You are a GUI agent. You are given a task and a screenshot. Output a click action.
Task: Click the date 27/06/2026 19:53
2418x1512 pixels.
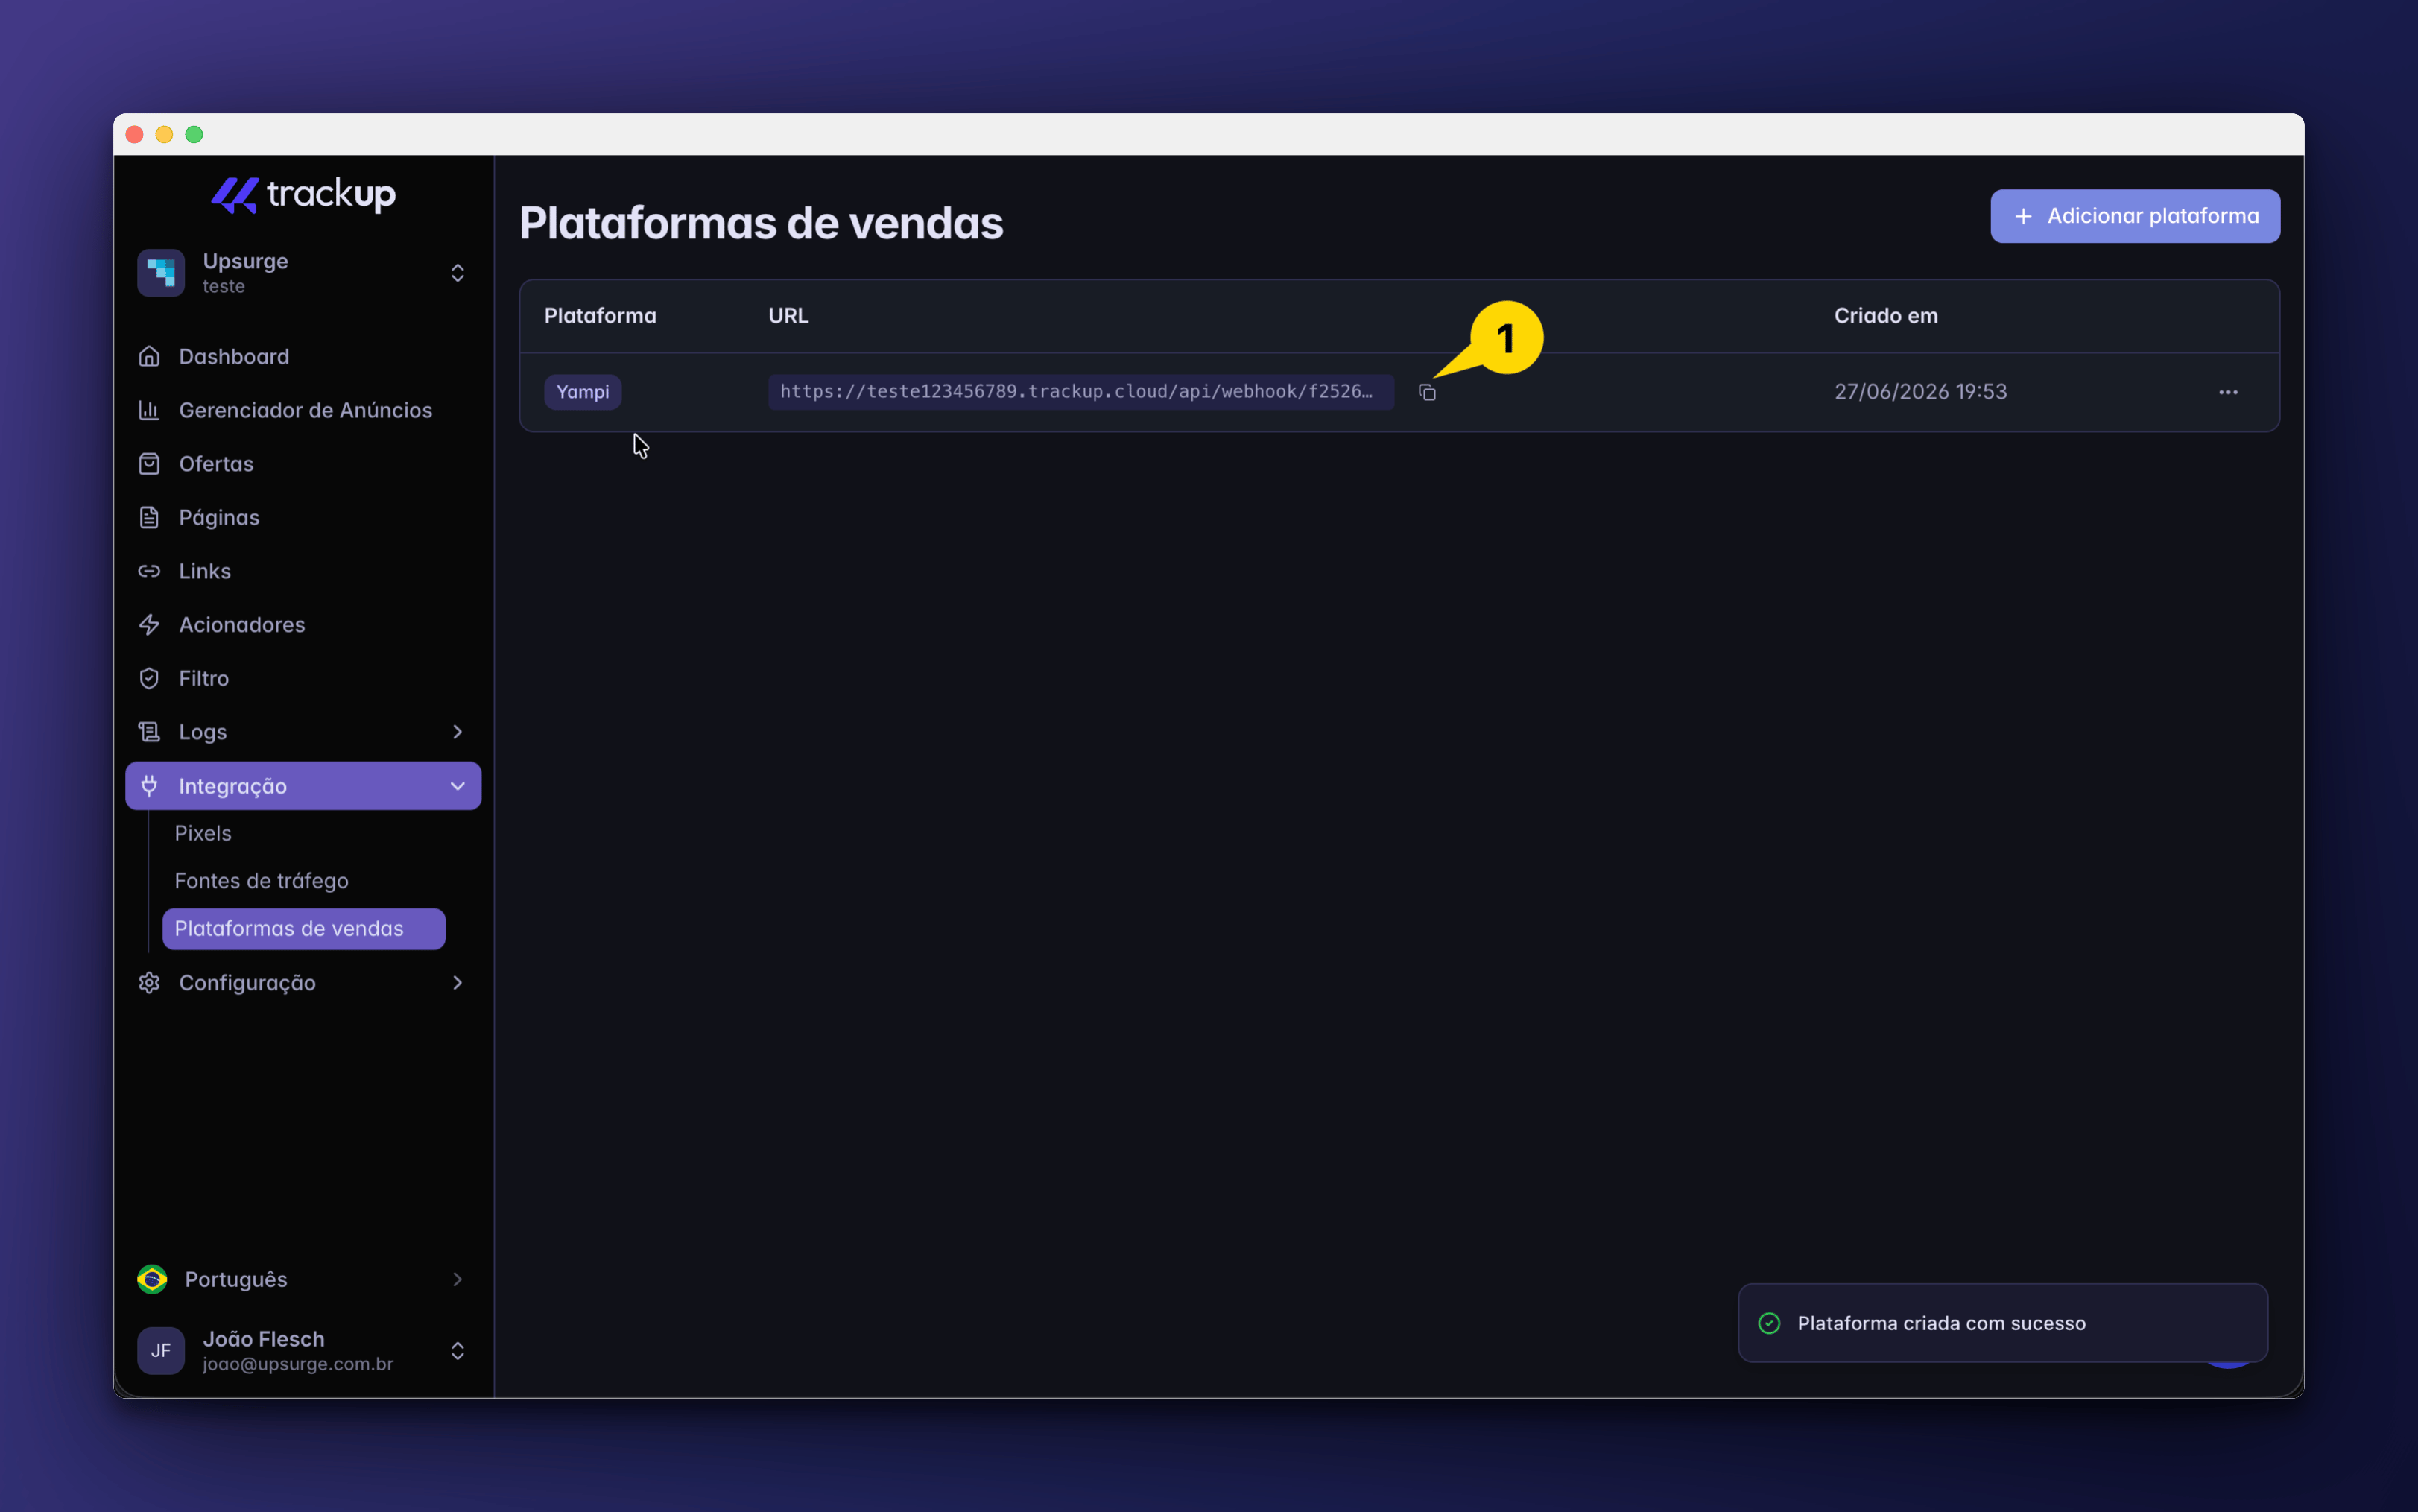click(1920, 392)
